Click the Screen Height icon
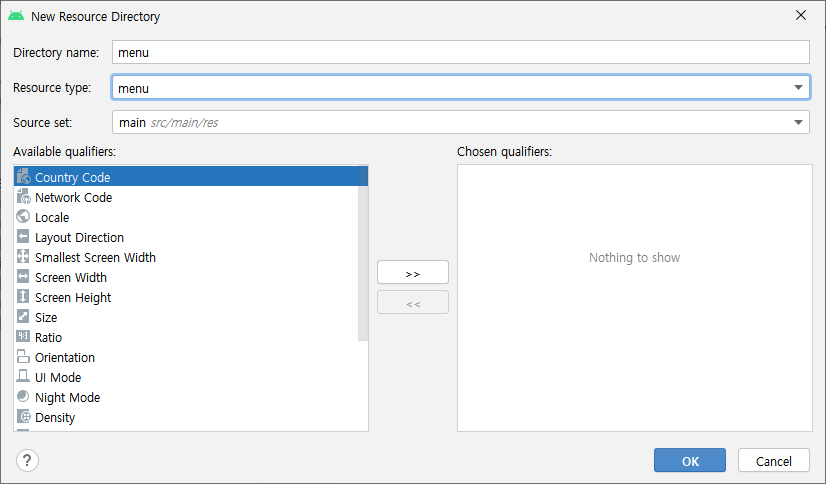Viewport: 826px width, 484px height. tap(23, 296)
